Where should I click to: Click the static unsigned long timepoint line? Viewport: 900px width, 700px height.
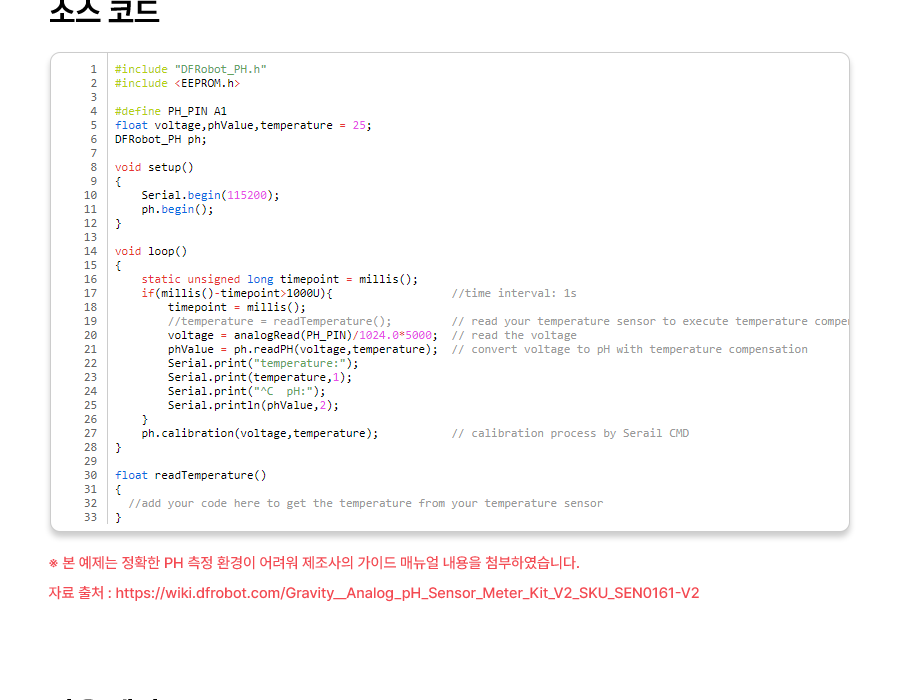[x=279, y=279]
